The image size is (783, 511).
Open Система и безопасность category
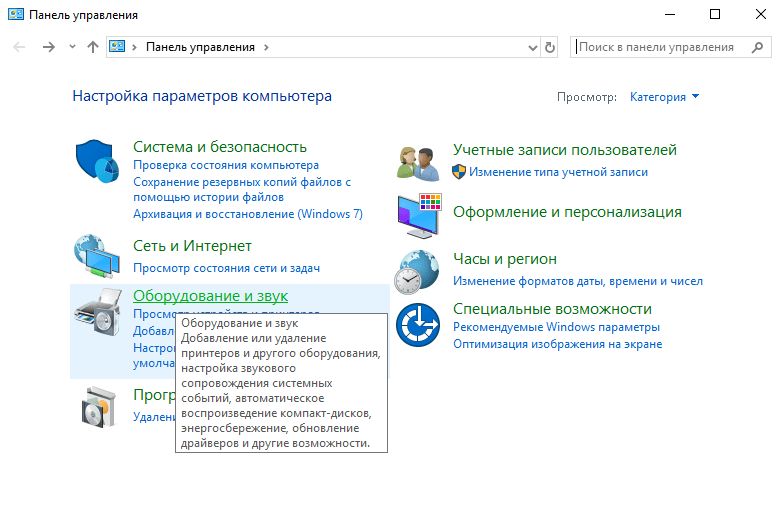[x=219, y=147]
